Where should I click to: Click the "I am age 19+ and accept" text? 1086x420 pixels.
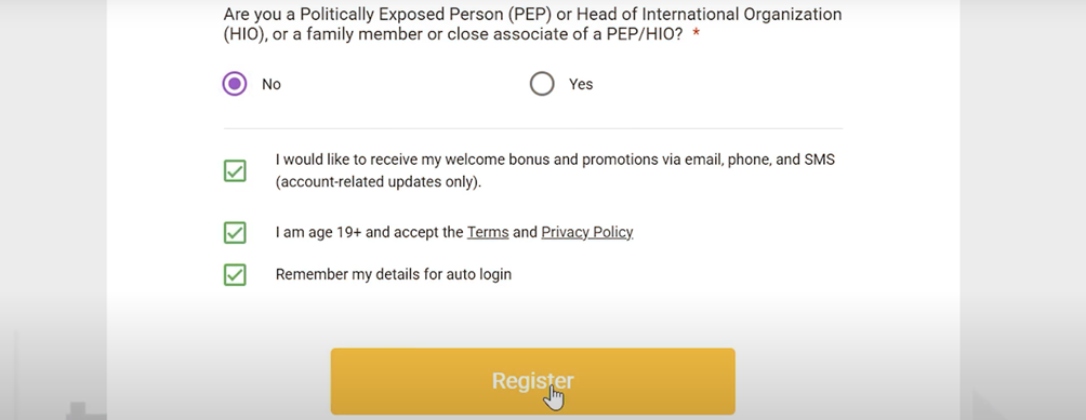(369, 232)
